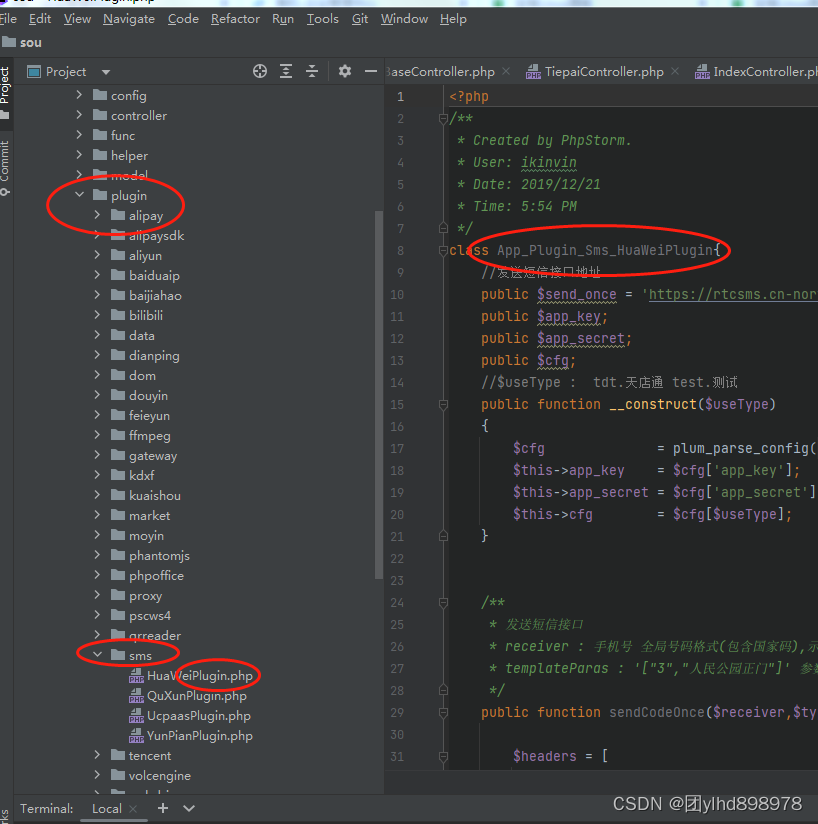
Task: Open the Code menu
Action: (x=183, y=19)
